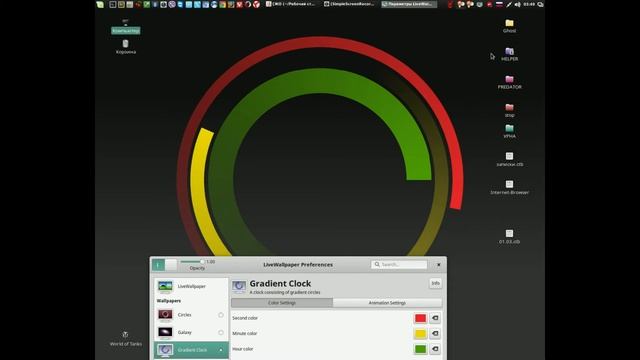Open the yellow Minute color swatch

(420, 333)
